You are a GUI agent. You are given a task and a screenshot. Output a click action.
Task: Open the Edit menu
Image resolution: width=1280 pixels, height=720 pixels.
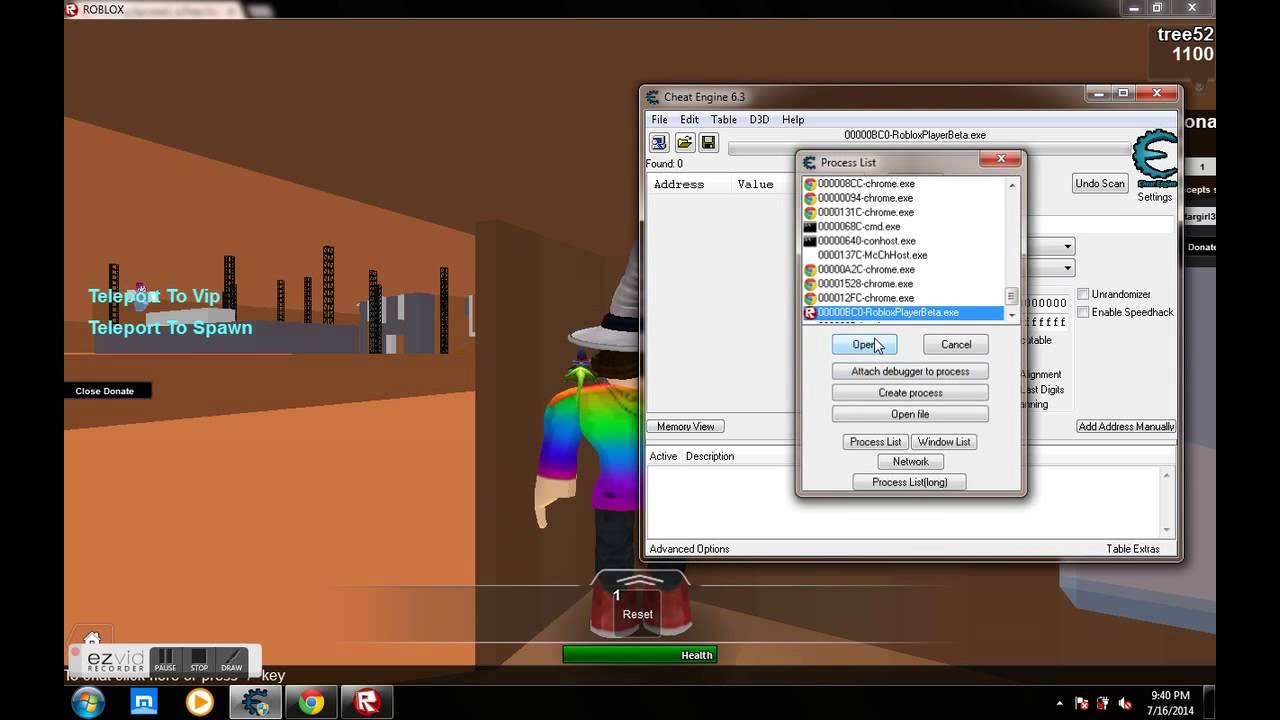click(x=690, y=119)
